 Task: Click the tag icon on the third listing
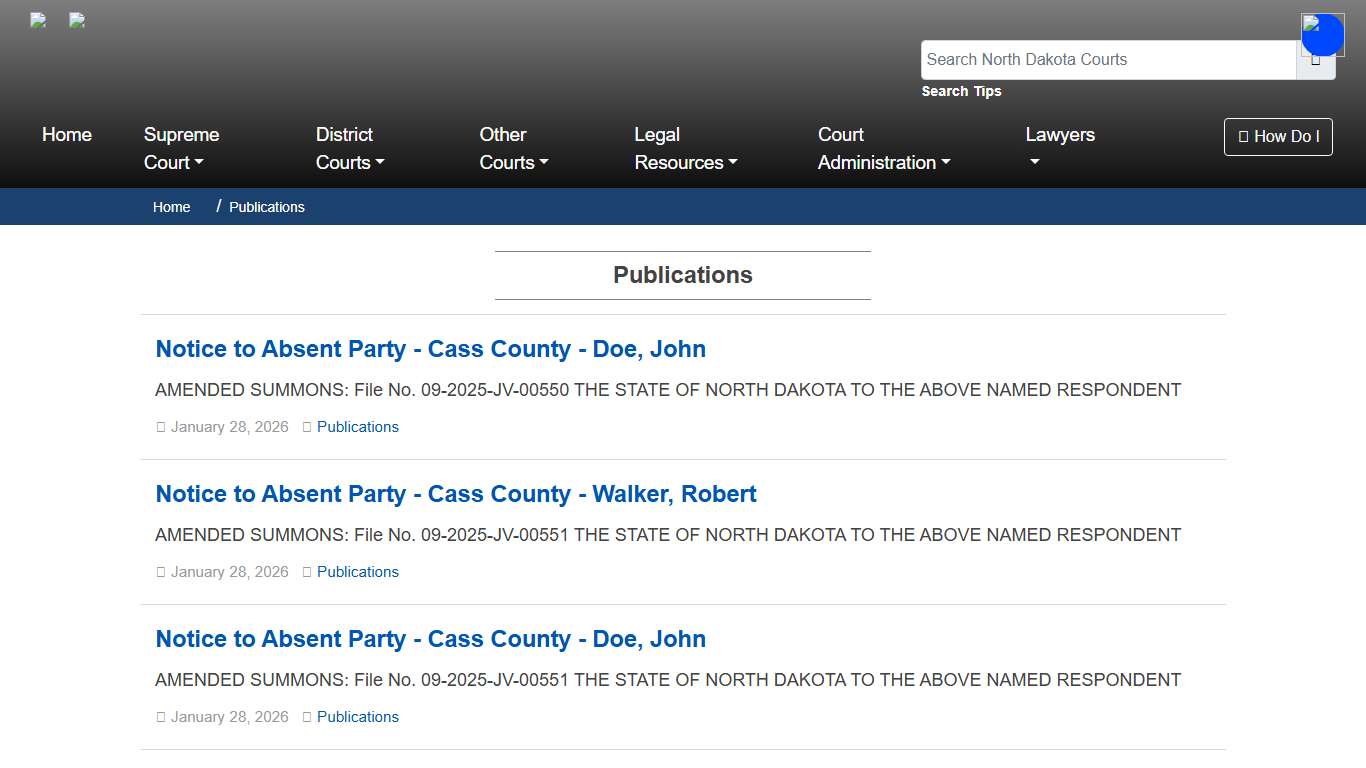point(308,717)
